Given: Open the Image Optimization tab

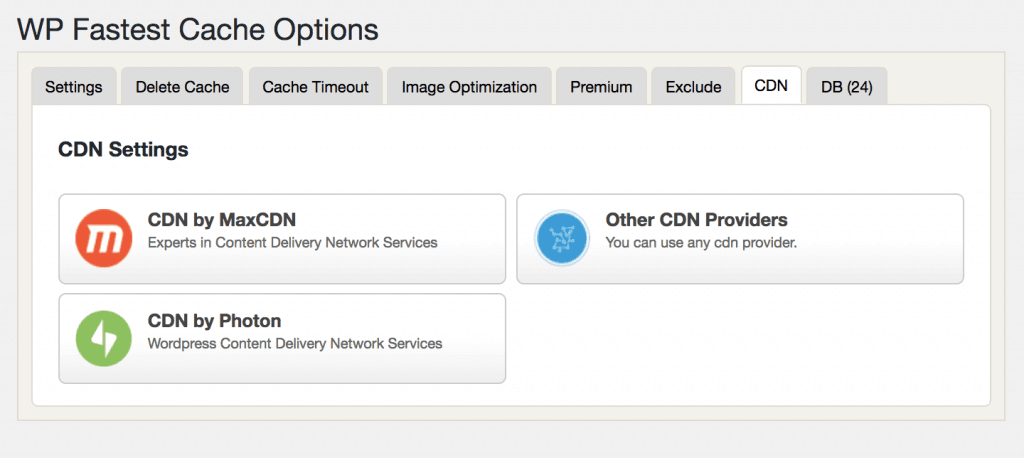Looking at the screenshot, I should click(469, 86).
